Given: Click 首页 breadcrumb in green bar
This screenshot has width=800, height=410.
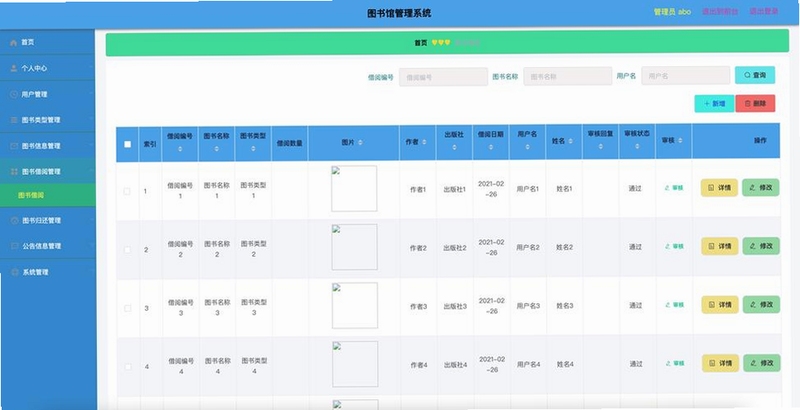Looking at the screenshot, I should click(x=421, y=43).
